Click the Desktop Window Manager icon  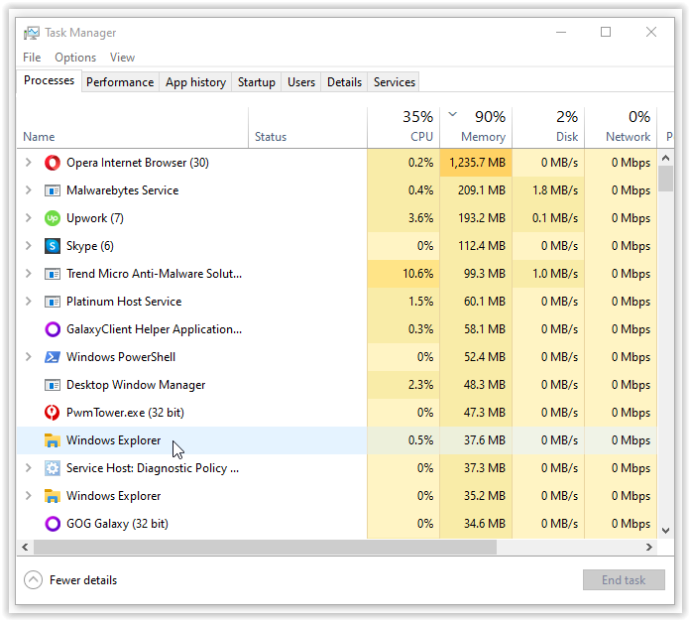click(52, 385)
